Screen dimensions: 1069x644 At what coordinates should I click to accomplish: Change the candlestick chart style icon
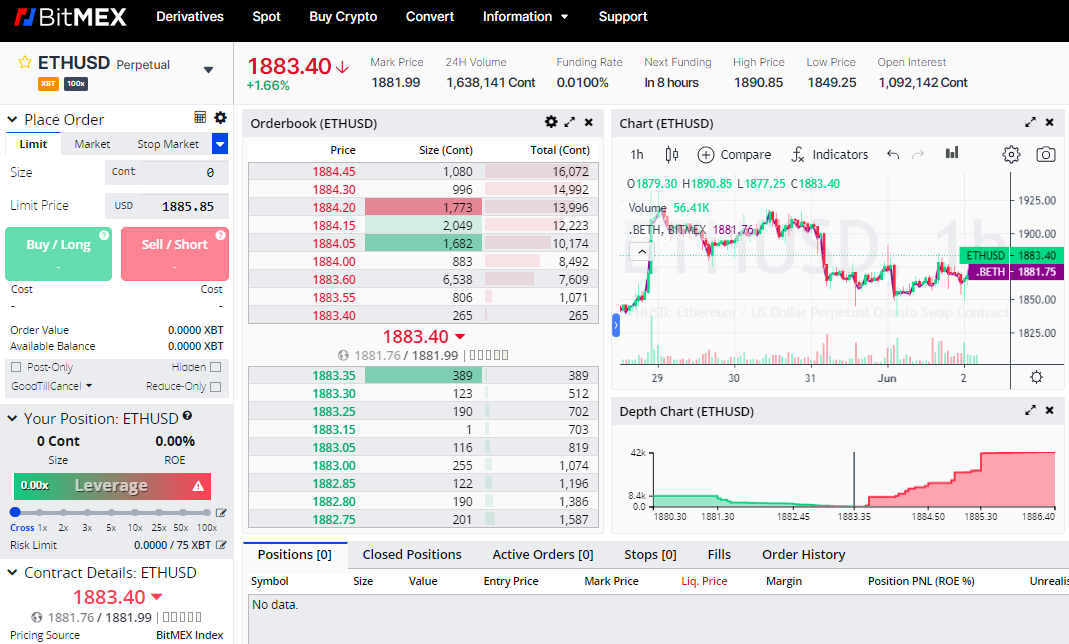click(672, 155)
